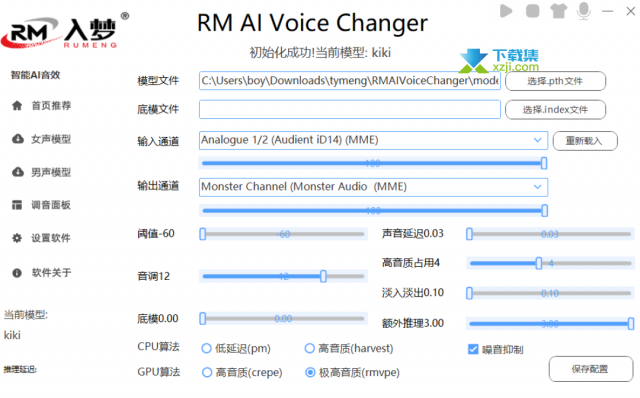Adjust the 底模0.00 slider
This screenshot has height=398, width=640.
coord(283,318)
